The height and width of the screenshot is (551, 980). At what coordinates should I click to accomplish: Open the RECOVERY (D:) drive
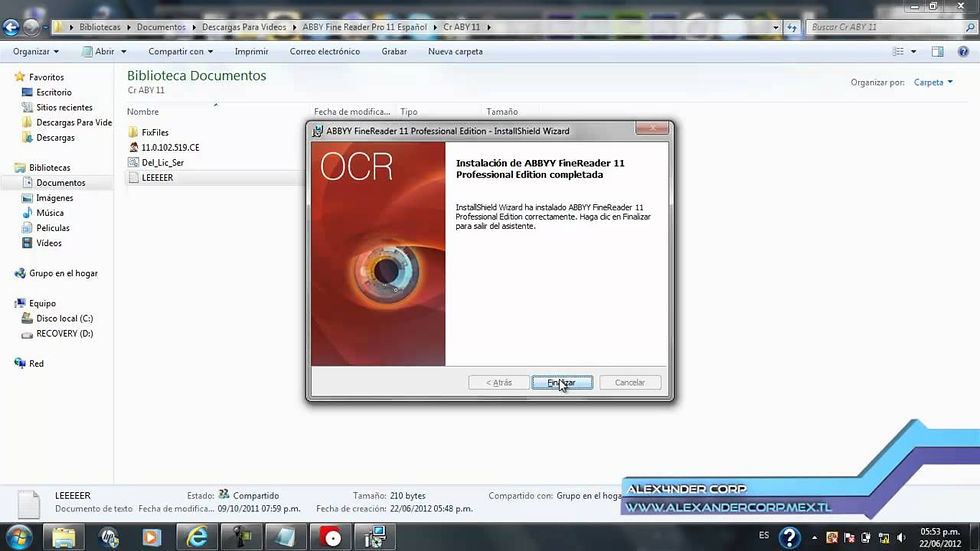64,334
